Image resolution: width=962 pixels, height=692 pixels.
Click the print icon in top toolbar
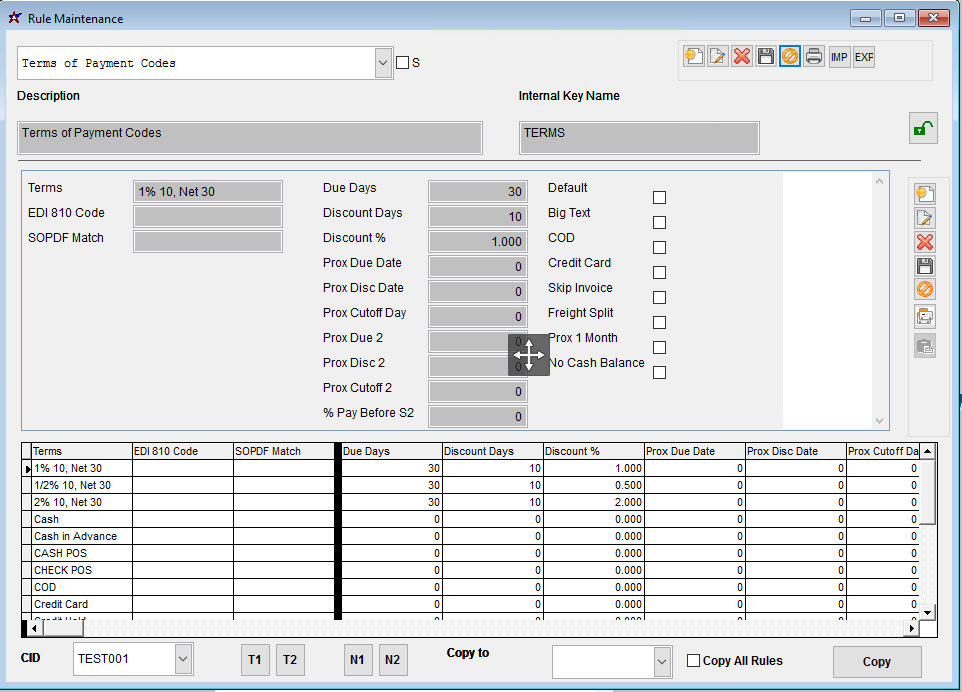(x=814, y=57)
